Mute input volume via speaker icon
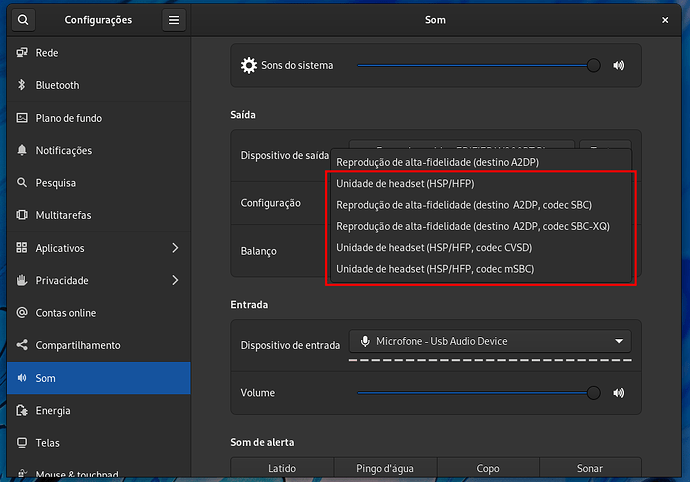Viewport: 690px width, 482px height. pyautogui.click(x=619, y=393)
